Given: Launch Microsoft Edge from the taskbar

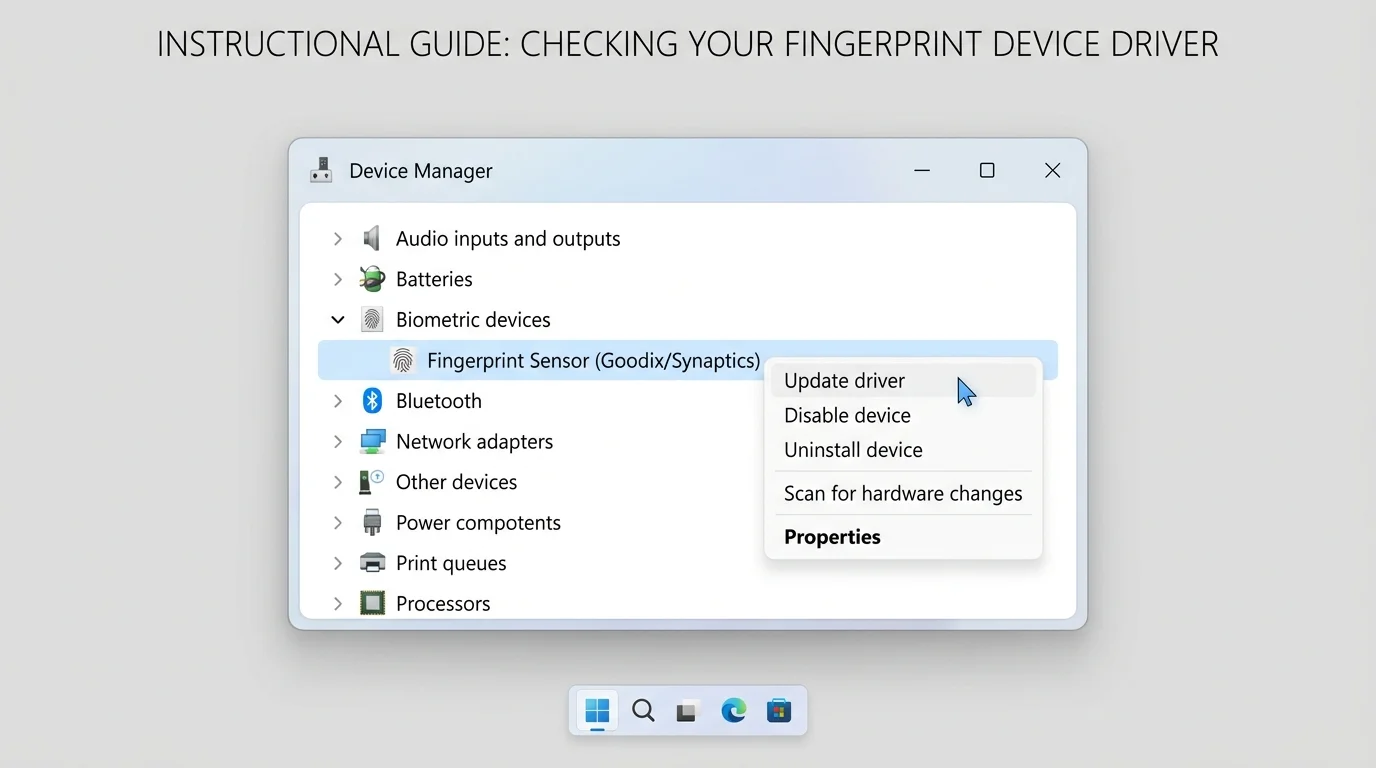Looking at the screenshot, I should coord(733,711).
